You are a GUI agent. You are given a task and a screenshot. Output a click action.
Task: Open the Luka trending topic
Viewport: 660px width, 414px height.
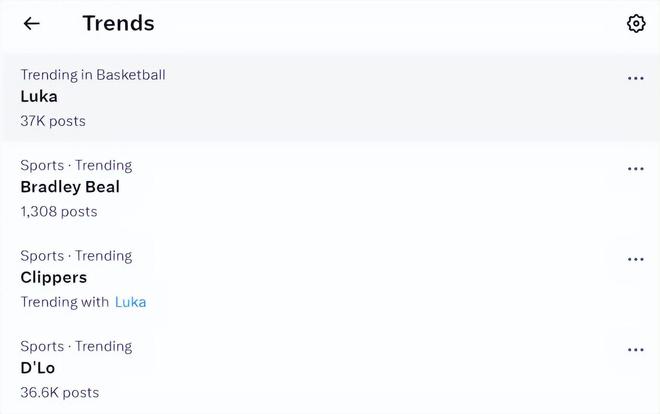(39, 97)
